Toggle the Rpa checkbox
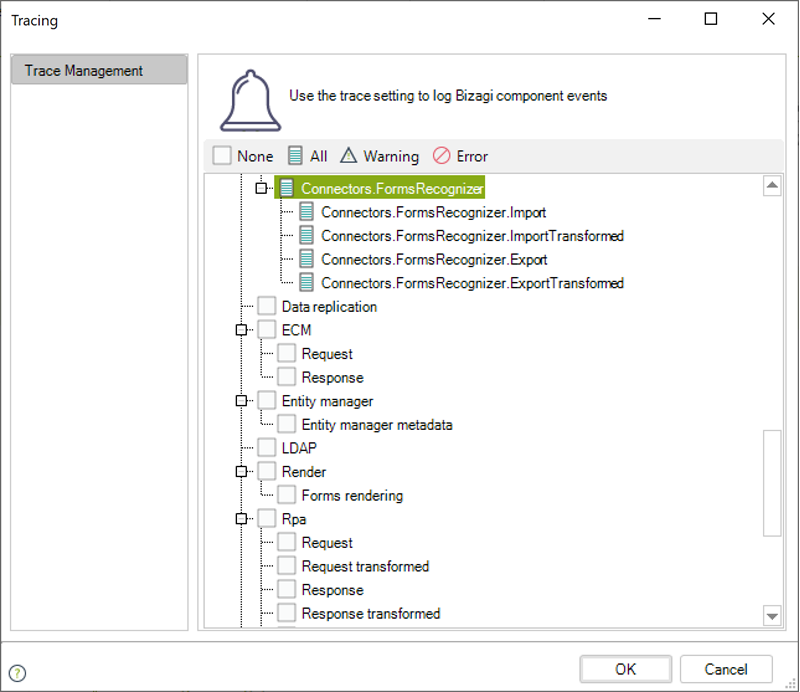Image resolution: width=800 pixels, height=692 pixels. point(267,518)
